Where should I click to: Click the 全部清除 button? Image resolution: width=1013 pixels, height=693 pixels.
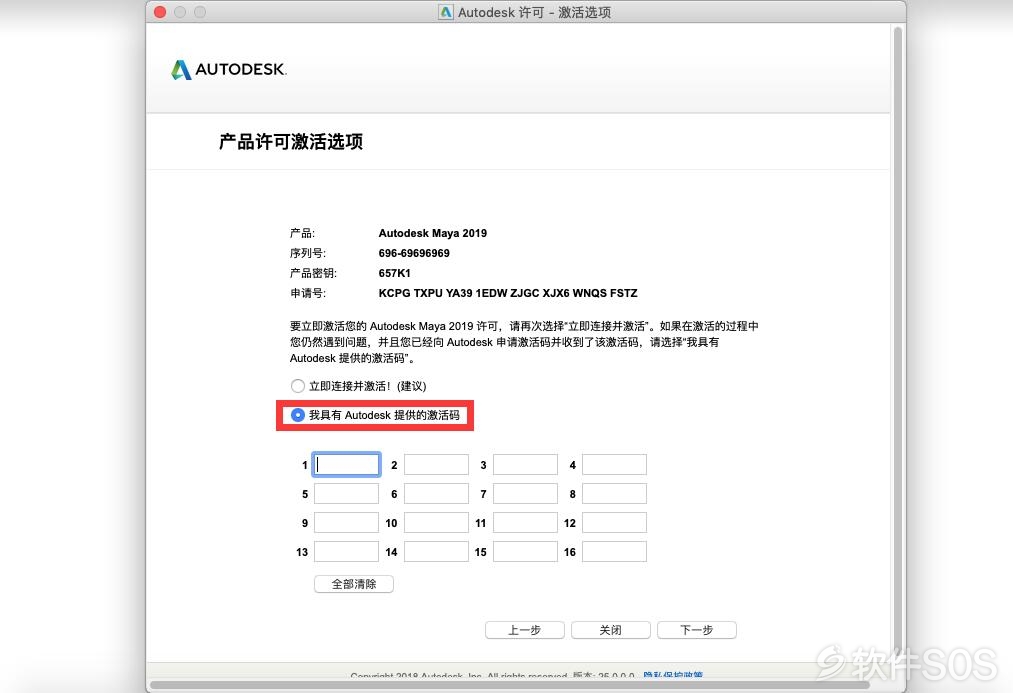pyautogui.click(x=354, y=584)
